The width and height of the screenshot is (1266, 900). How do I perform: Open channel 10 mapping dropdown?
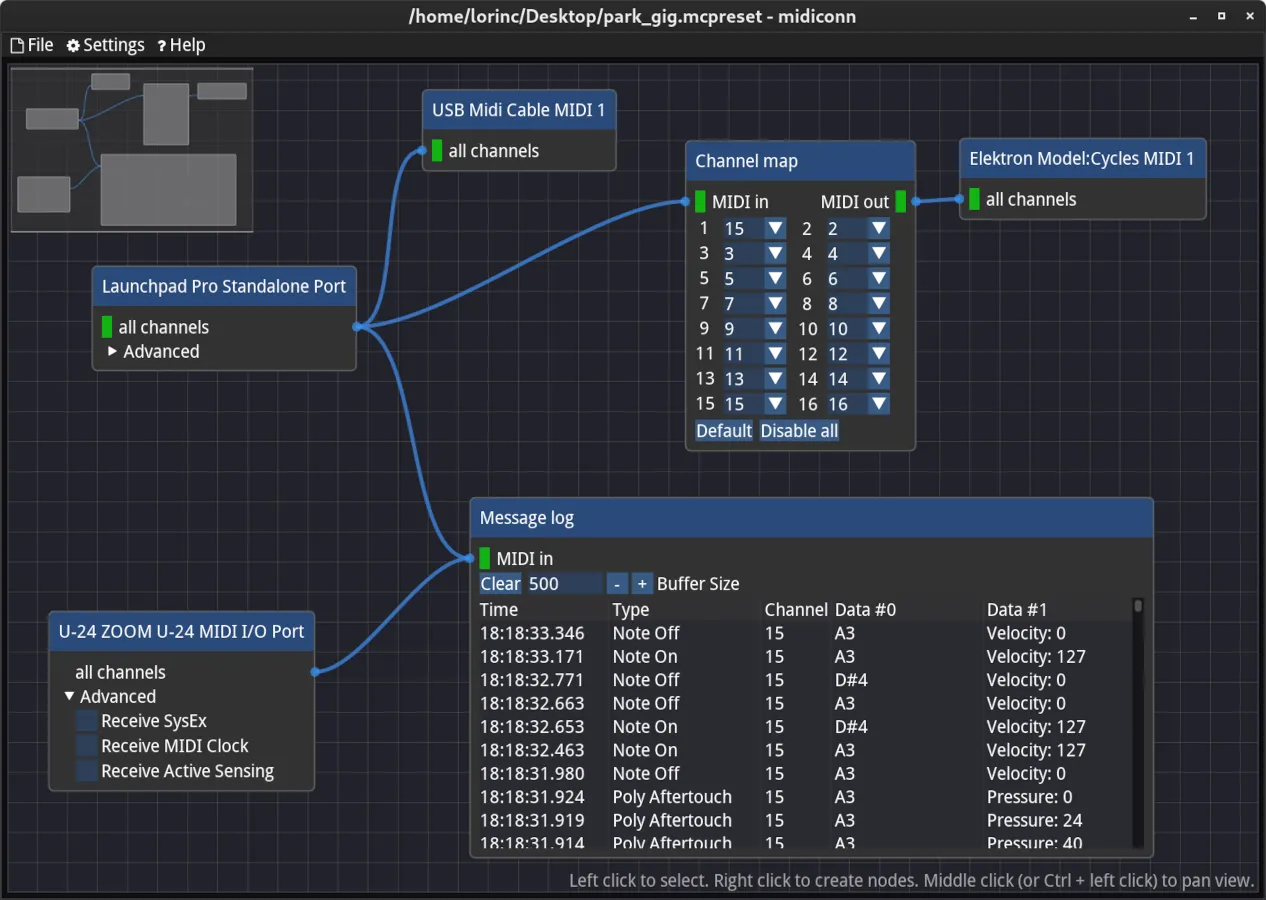tap(879, 329)
